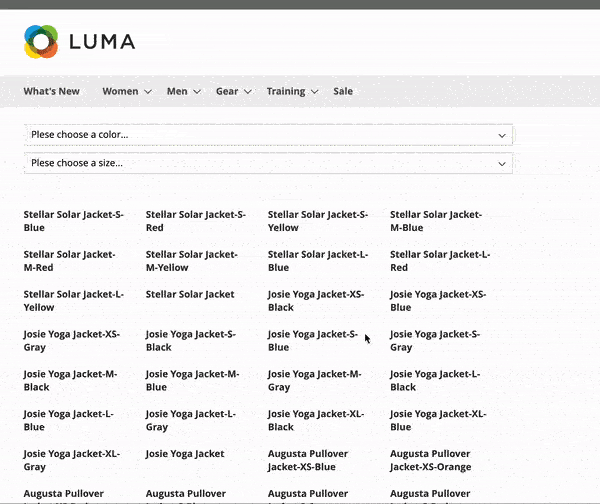Expand the Gear menu chevron

(x=248, y=92)
